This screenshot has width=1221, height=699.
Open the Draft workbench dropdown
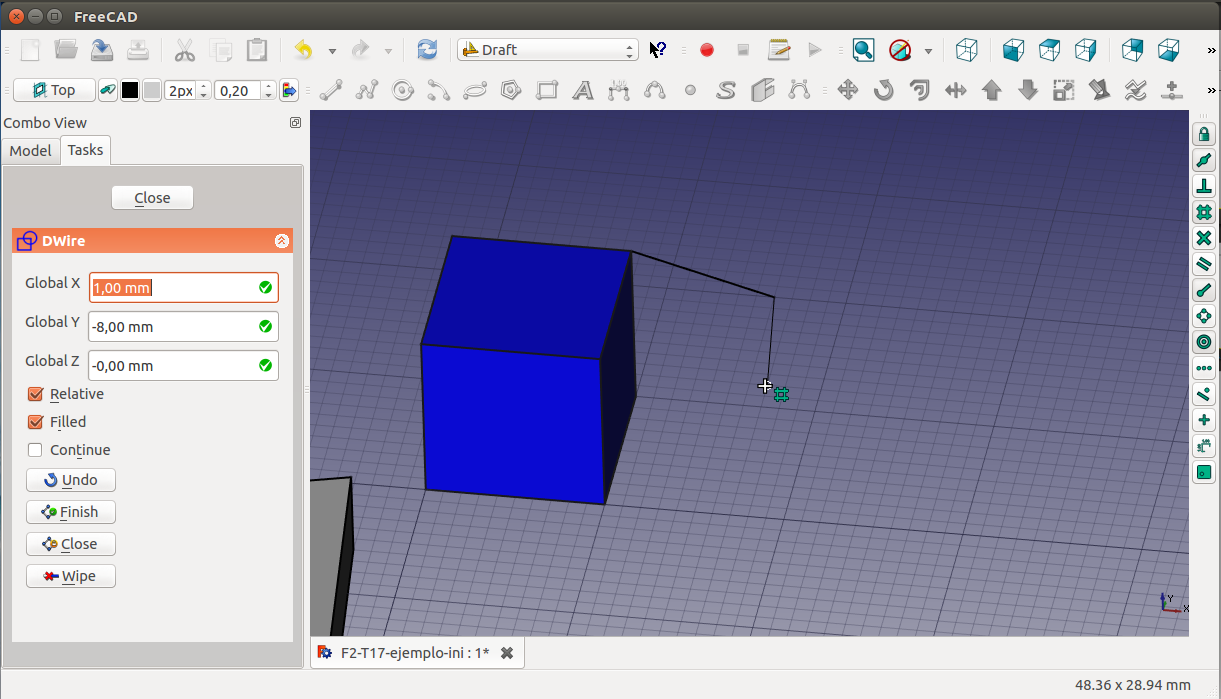click(x=547, y=50)
